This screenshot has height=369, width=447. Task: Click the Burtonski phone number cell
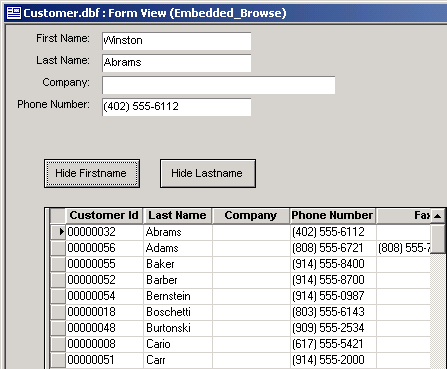pyautogui.click(x=333, y=328)
